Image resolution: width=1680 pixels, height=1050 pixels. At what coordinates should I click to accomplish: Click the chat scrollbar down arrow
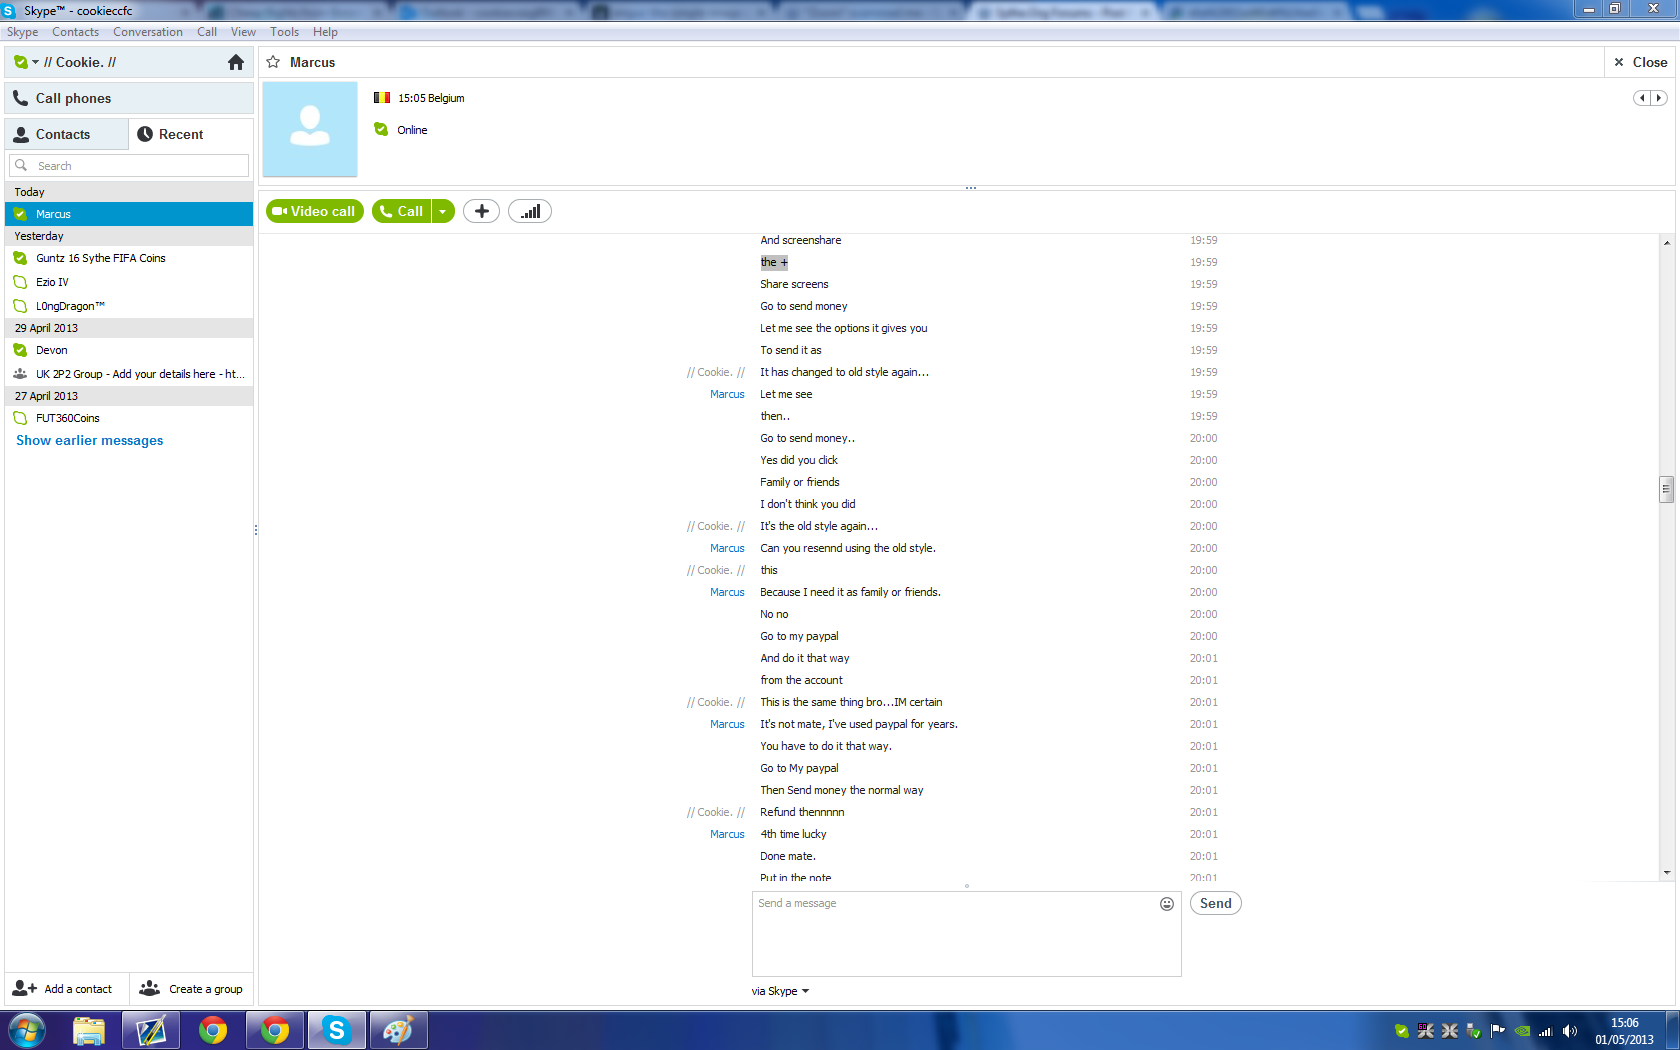tap(1666, 873)
